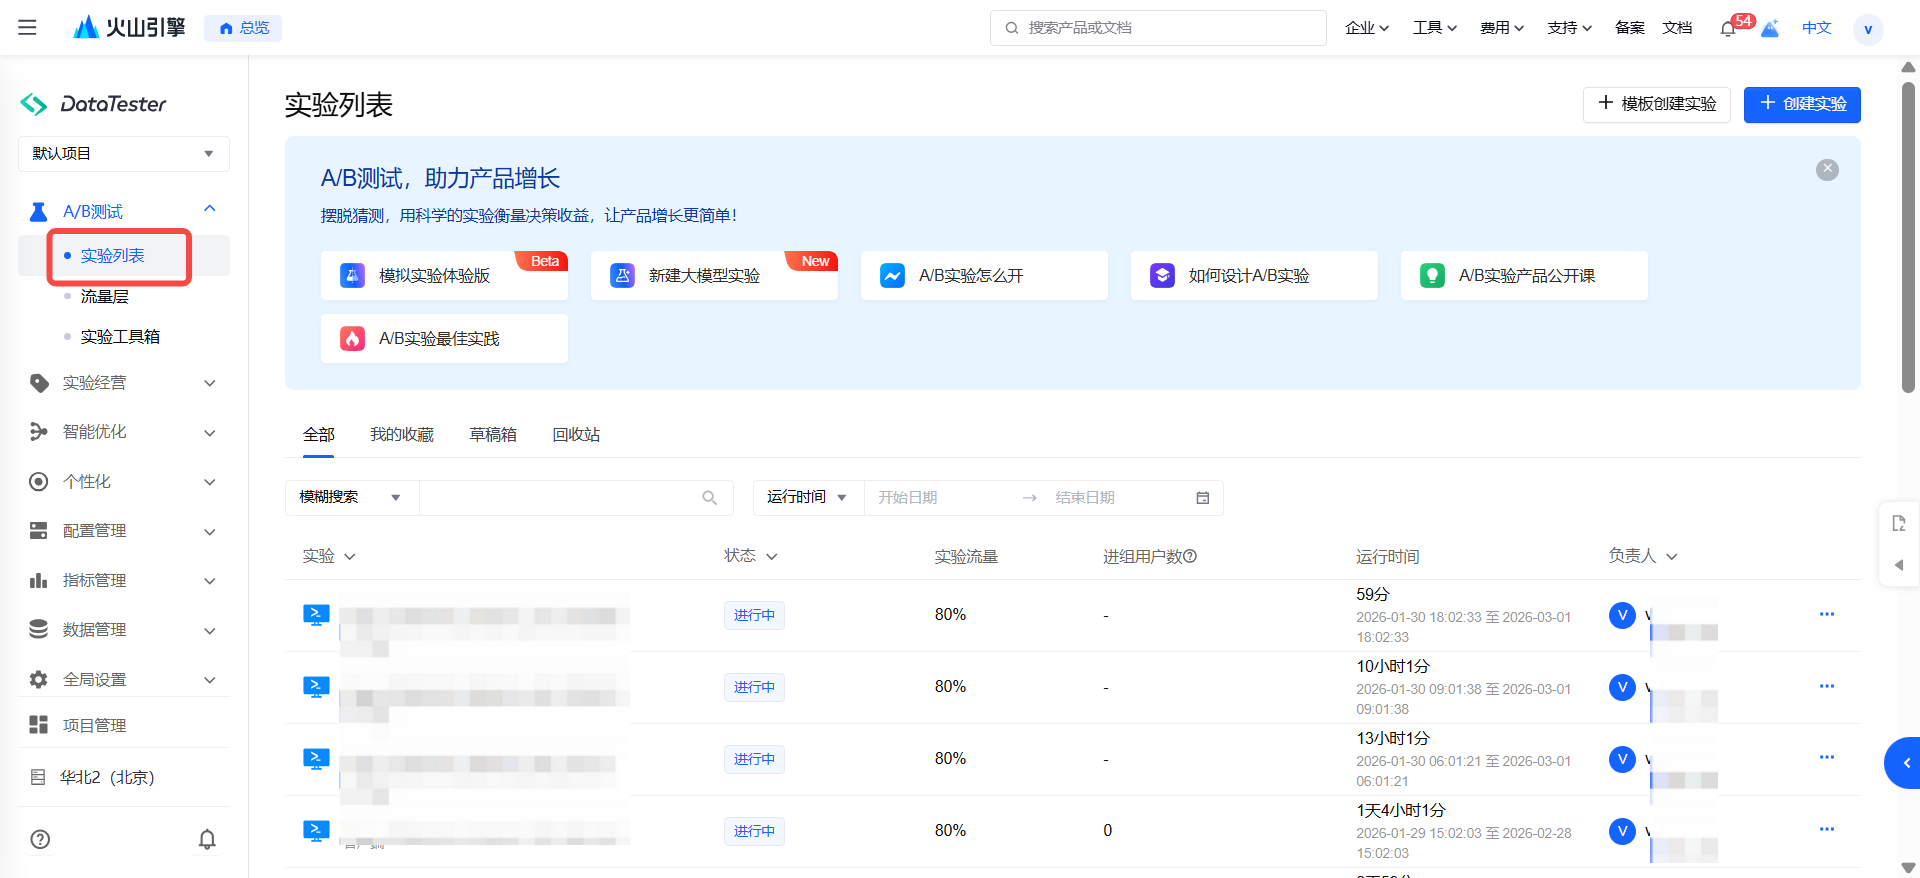
Task: Expand the 实验经营 sidebar section
Action: 124,383
